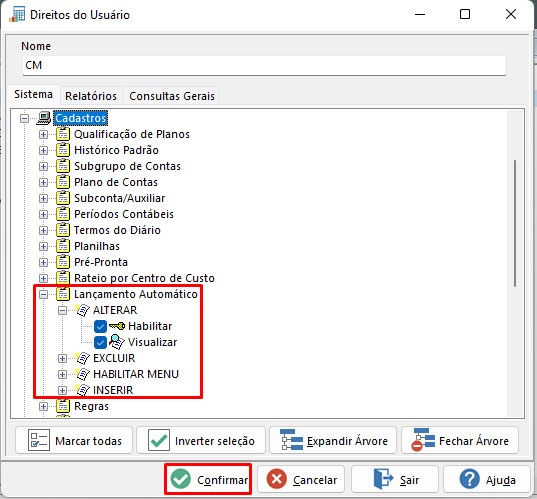
Task: Click the Histórico Padrão notepad icon
Action: click(63, 150)
